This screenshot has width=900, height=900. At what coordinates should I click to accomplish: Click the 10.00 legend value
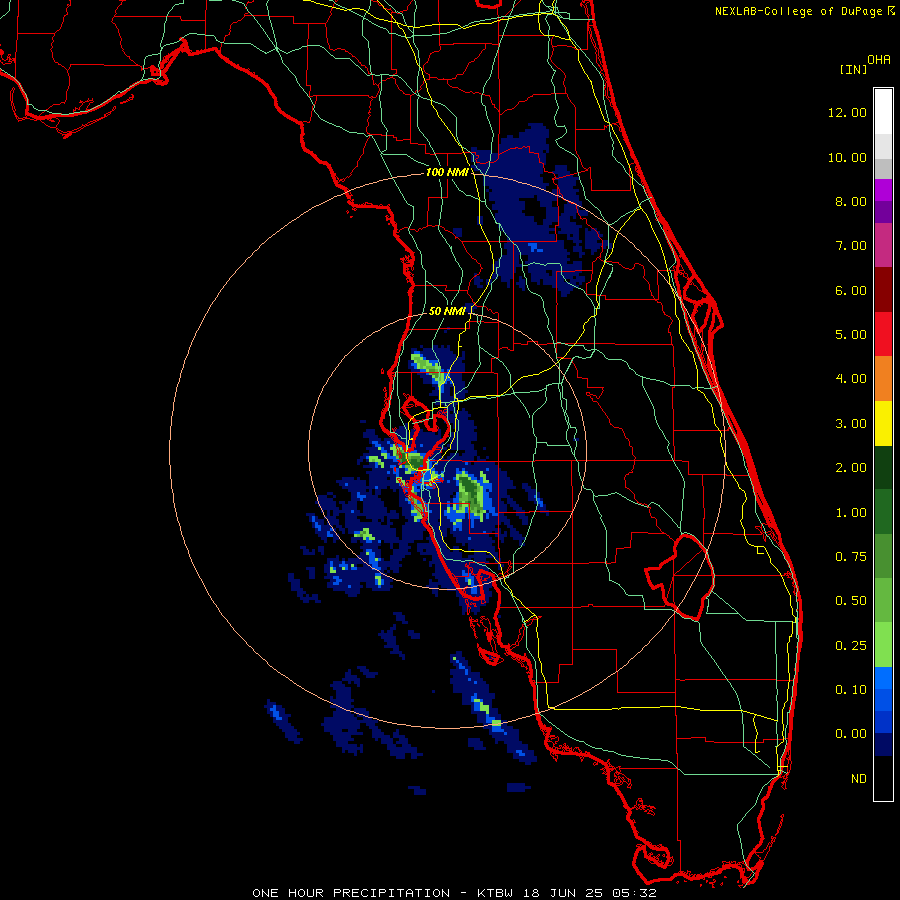coord(847,157)
